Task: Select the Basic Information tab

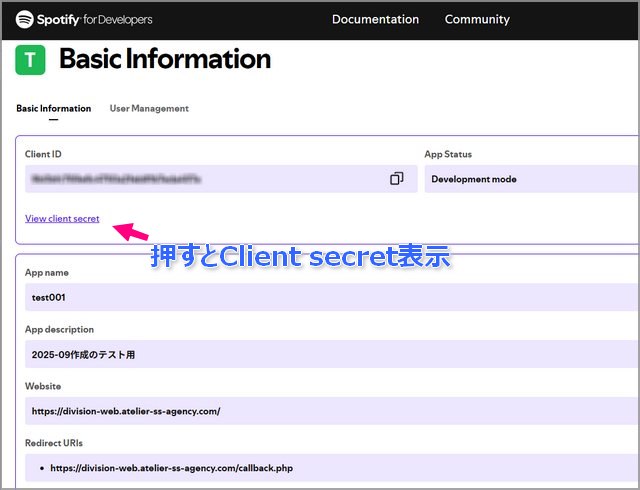Action: tap(53, 108)
